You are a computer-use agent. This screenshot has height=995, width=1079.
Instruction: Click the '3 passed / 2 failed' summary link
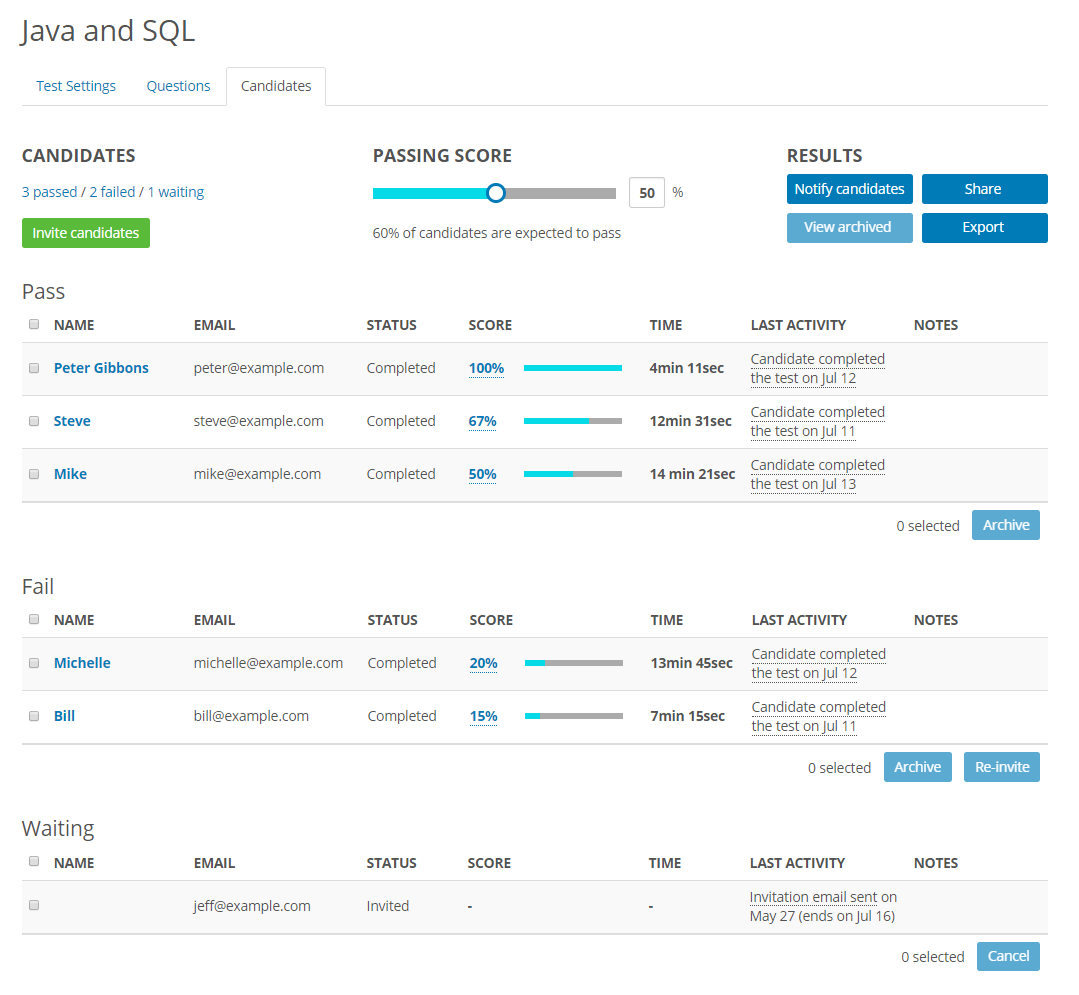click(112, 192)
